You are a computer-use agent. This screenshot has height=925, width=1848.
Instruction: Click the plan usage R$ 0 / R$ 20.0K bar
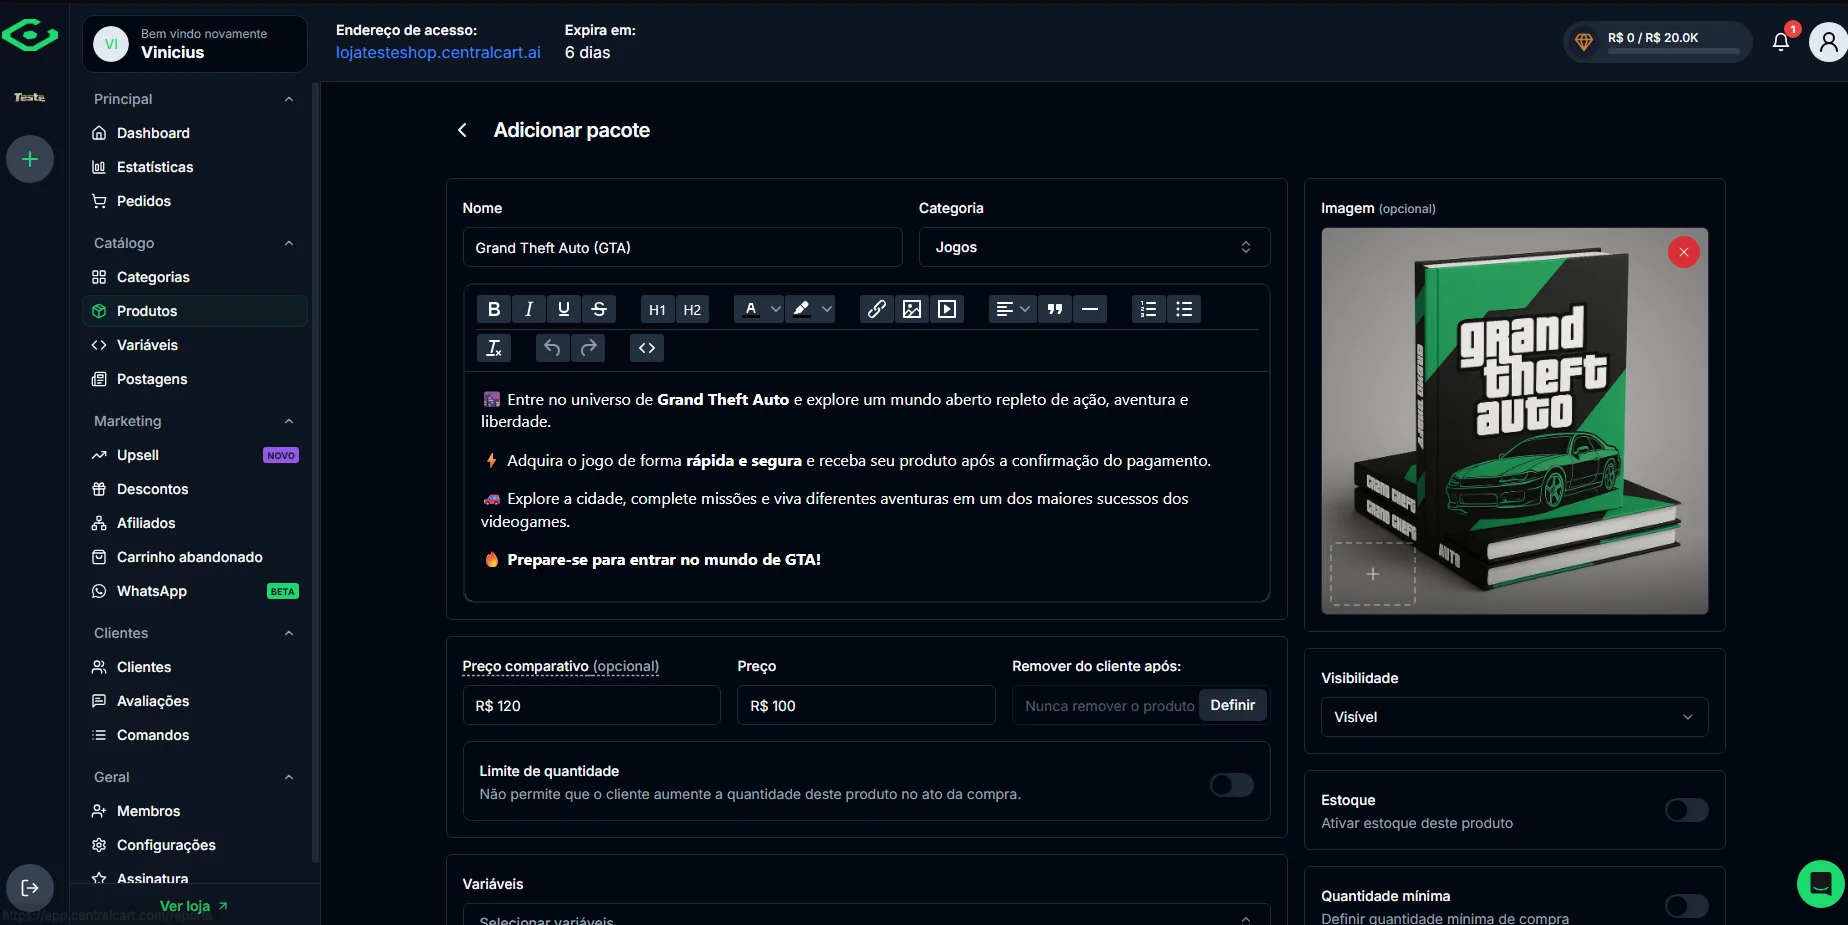pyautogui.click(x=1657, y=42)
